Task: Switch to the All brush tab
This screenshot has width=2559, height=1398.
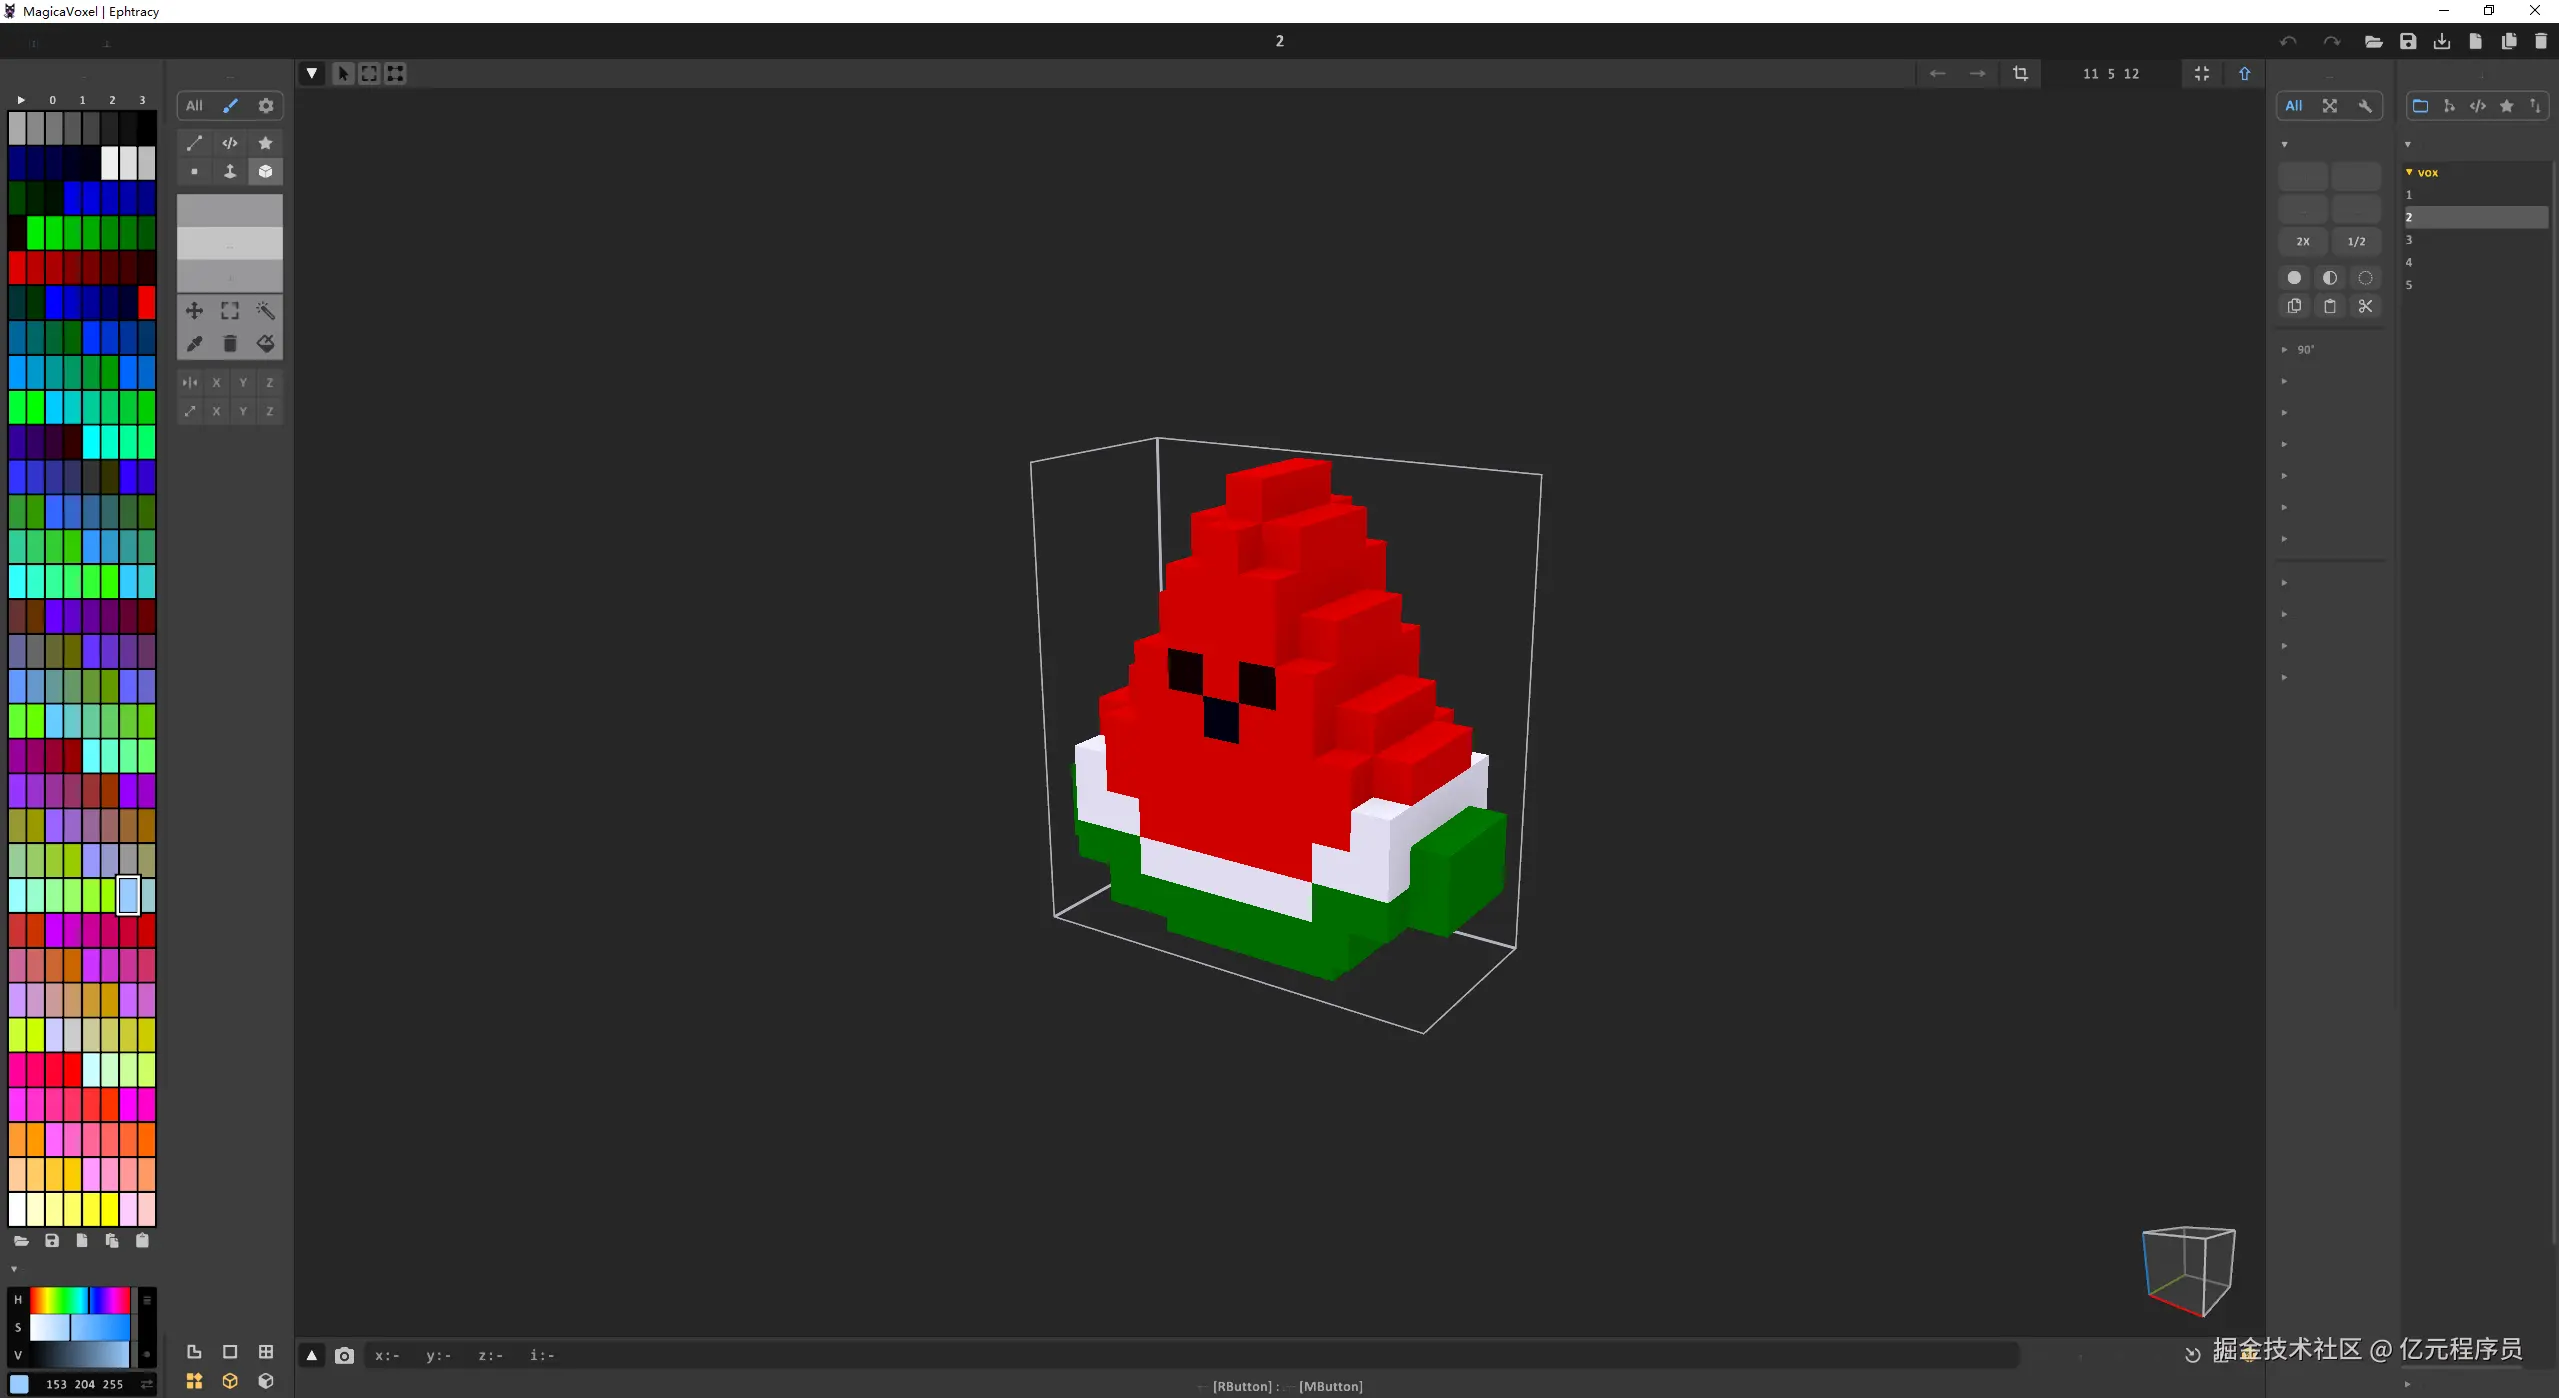Action: (x=194, y=106)
